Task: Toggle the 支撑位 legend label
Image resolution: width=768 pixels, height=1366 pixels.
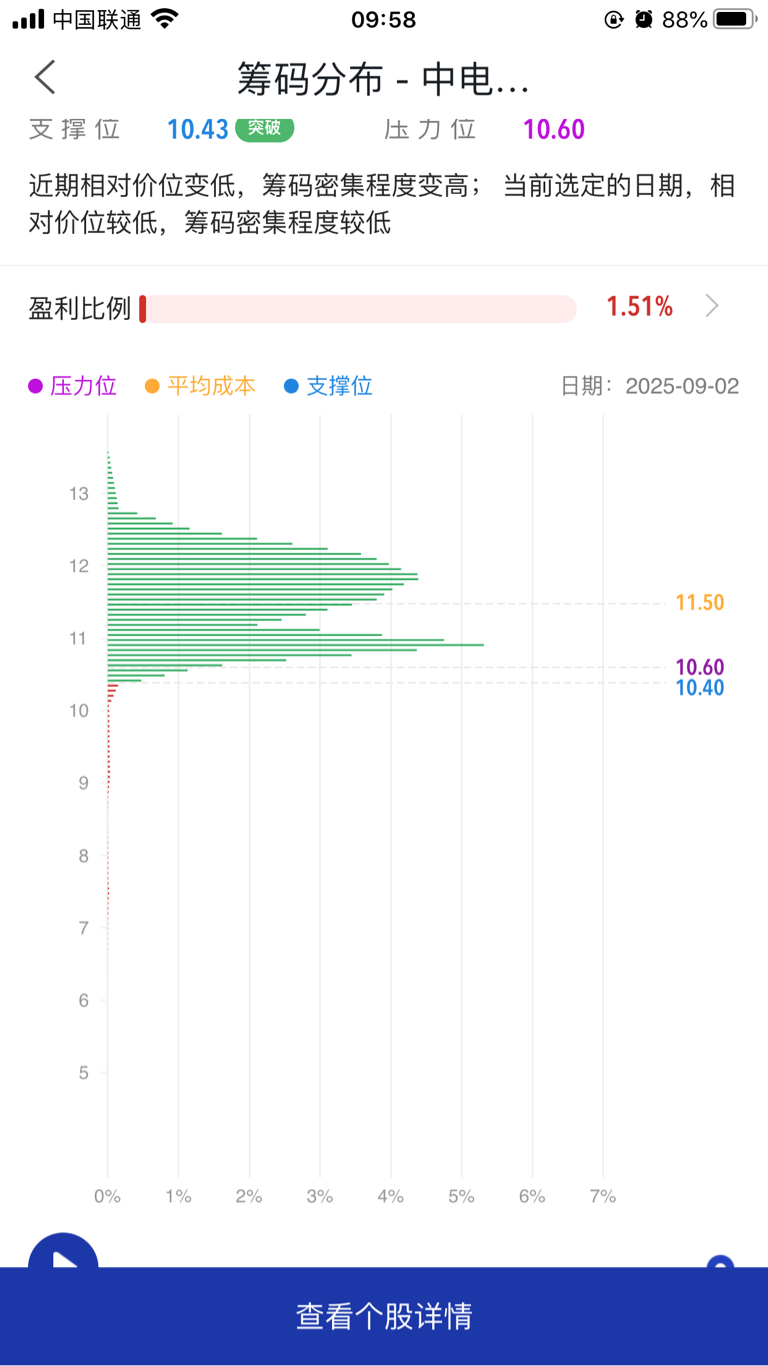Action: tap(339, 386)
